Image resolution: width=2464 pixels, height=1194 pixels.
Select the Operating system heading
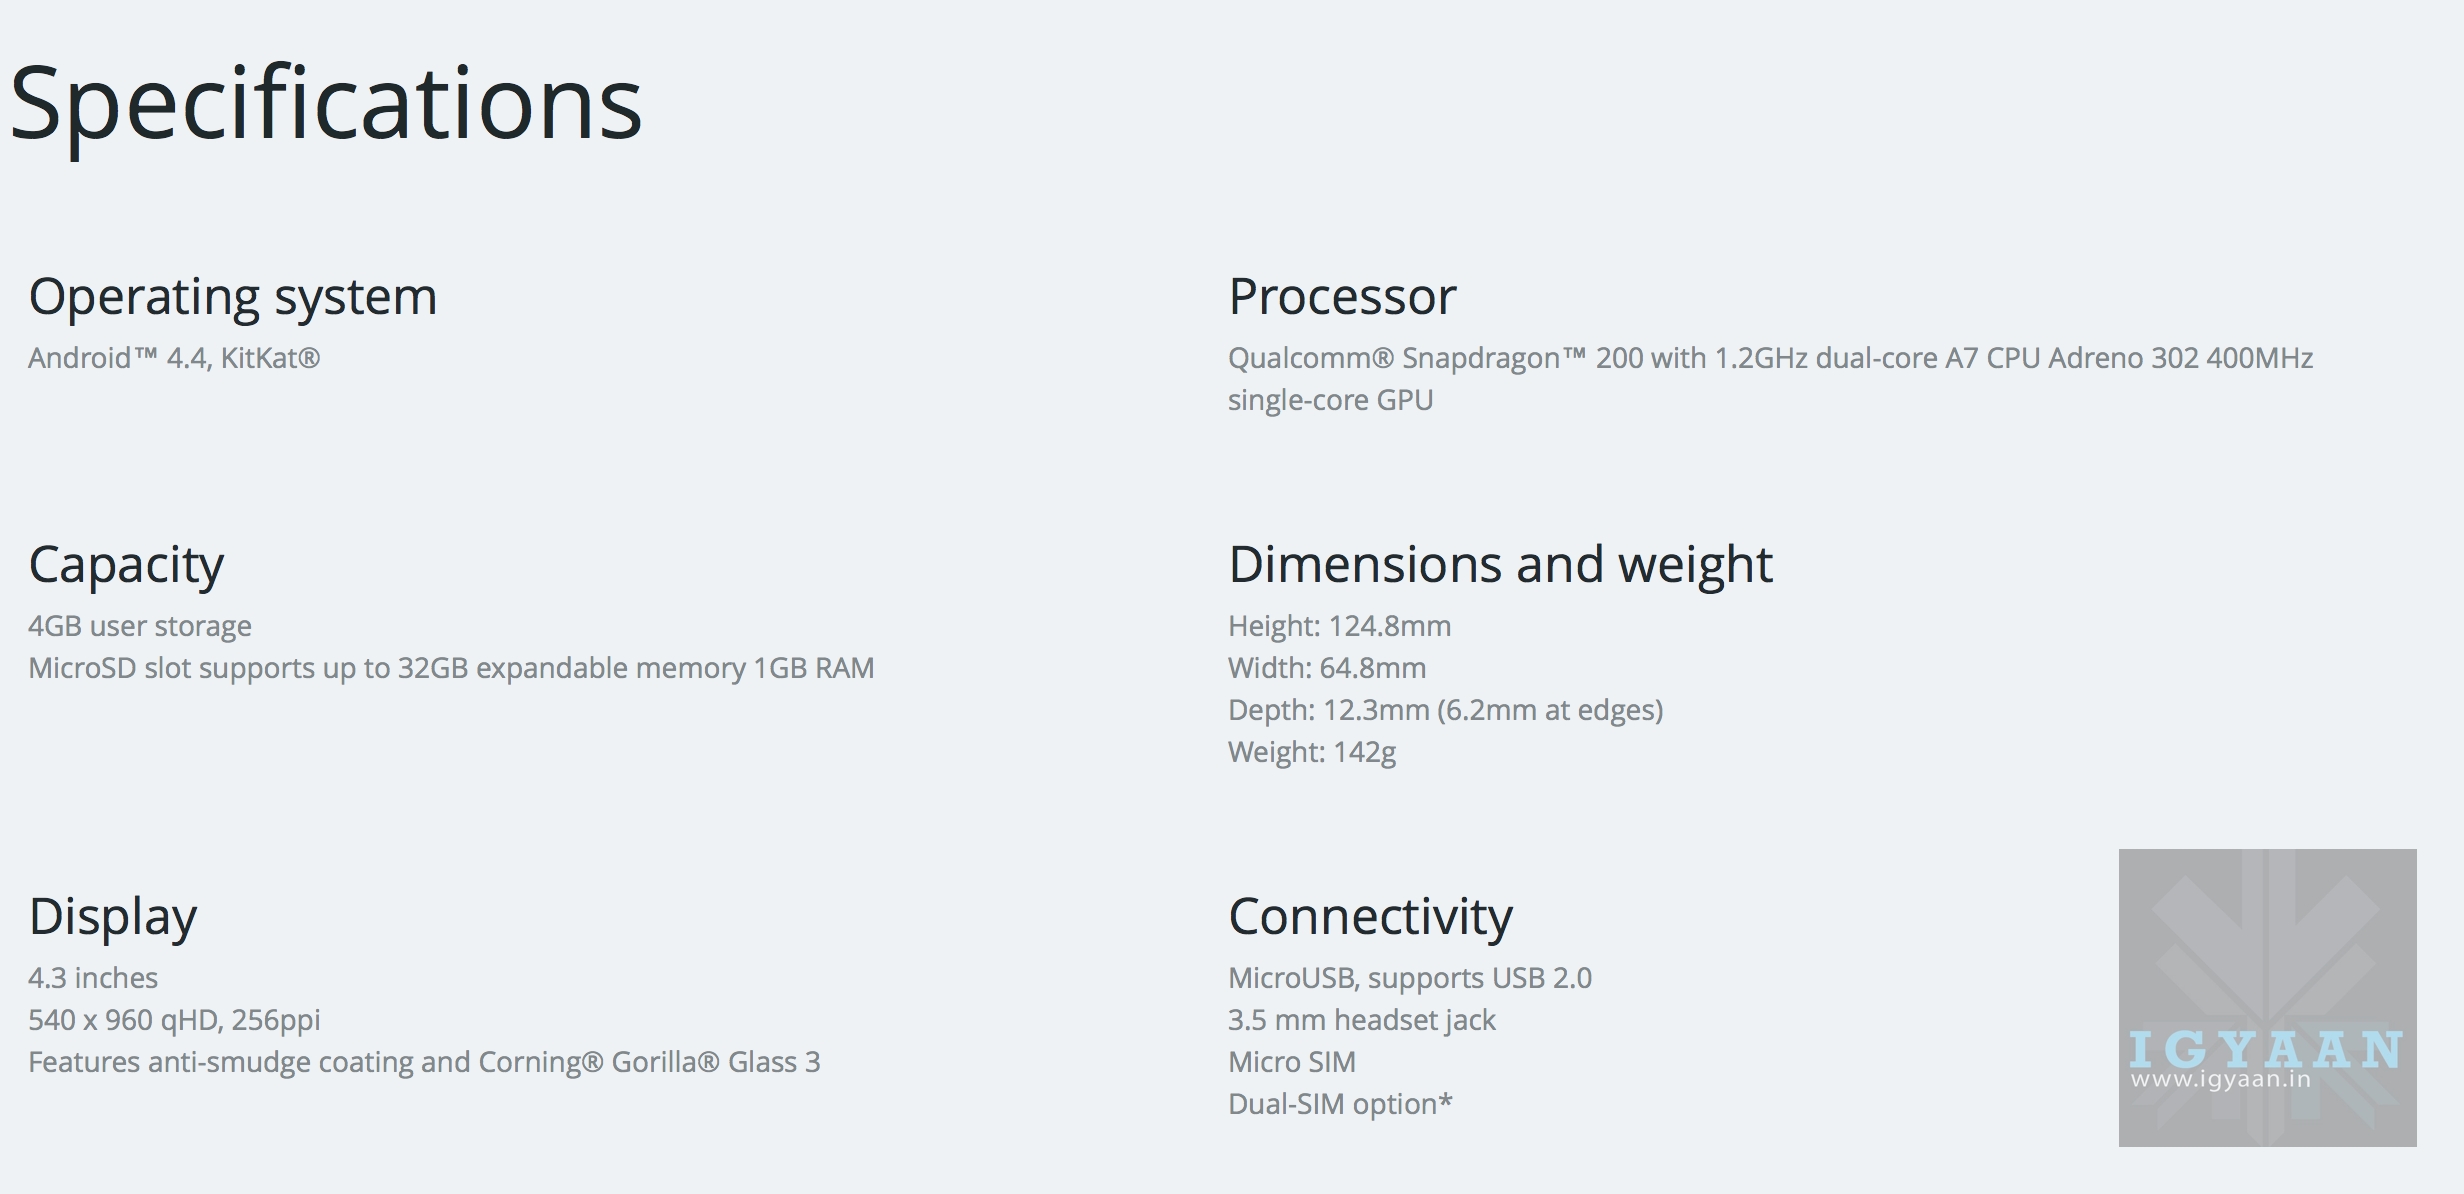pyautogui.click(x=233, y=297)
